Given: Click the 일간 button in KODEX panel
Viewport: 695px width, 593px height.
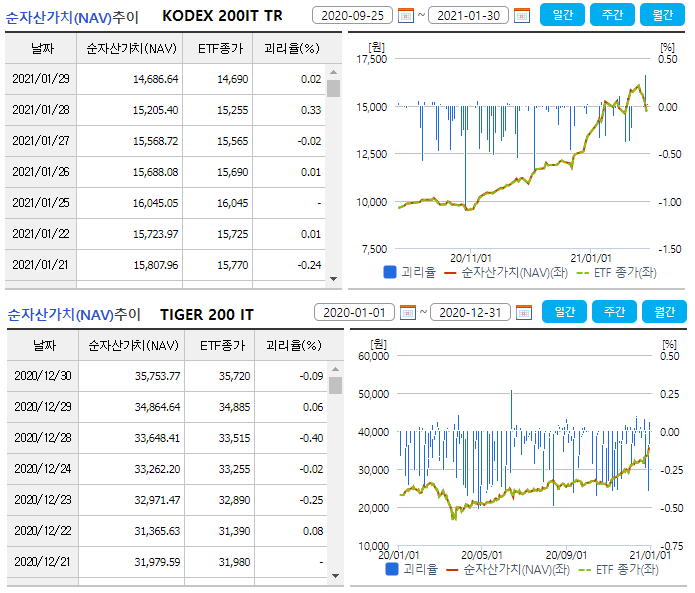Looking at the screenshot, I should coord(562,15).
